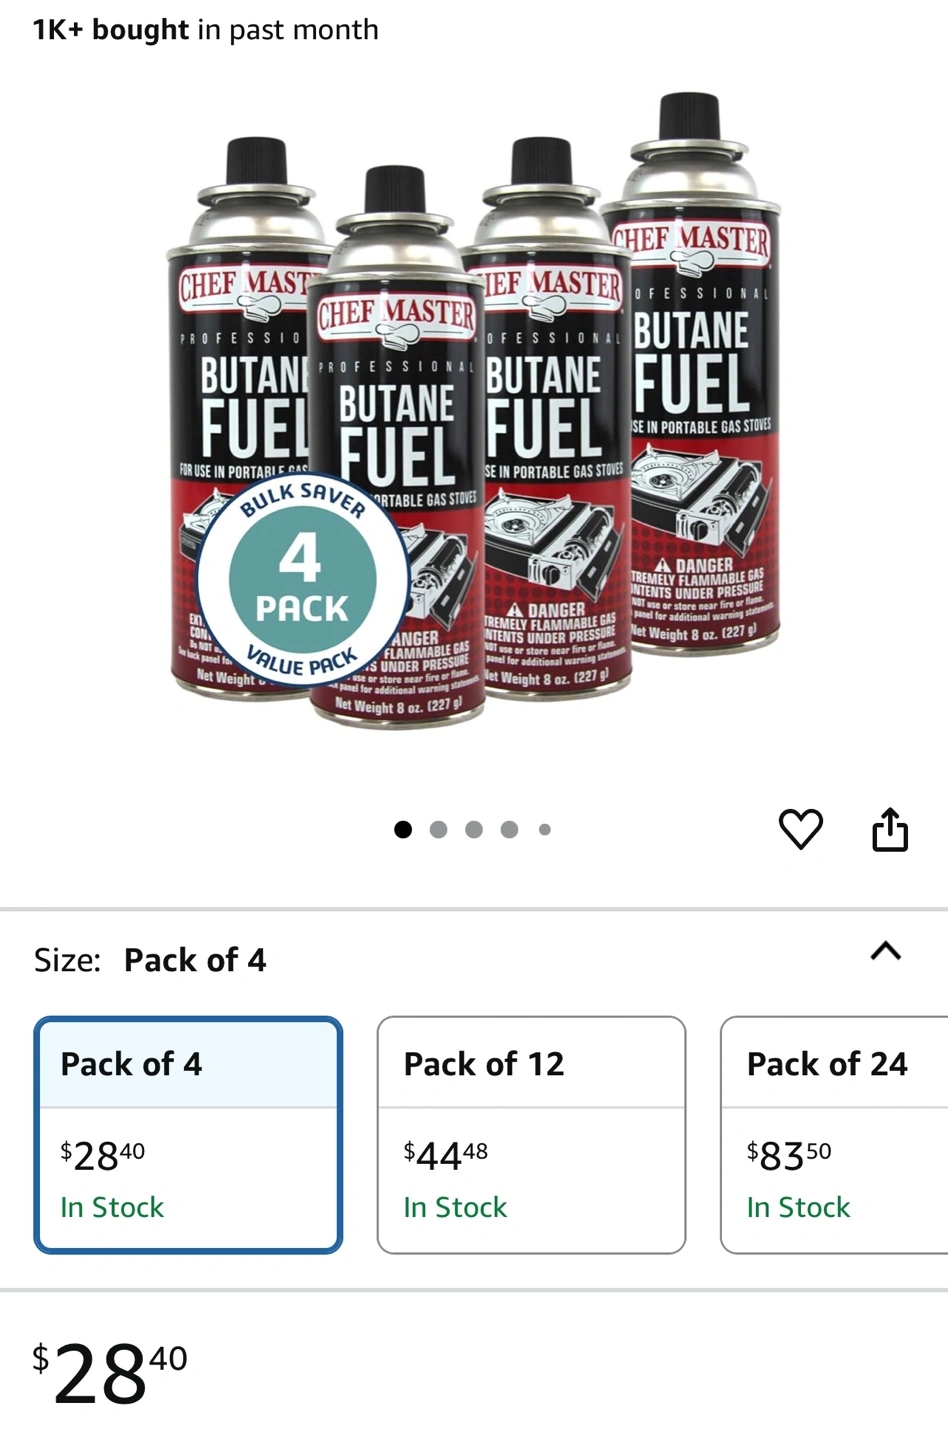Select the Pack of 4 size option

[188, 1135]
